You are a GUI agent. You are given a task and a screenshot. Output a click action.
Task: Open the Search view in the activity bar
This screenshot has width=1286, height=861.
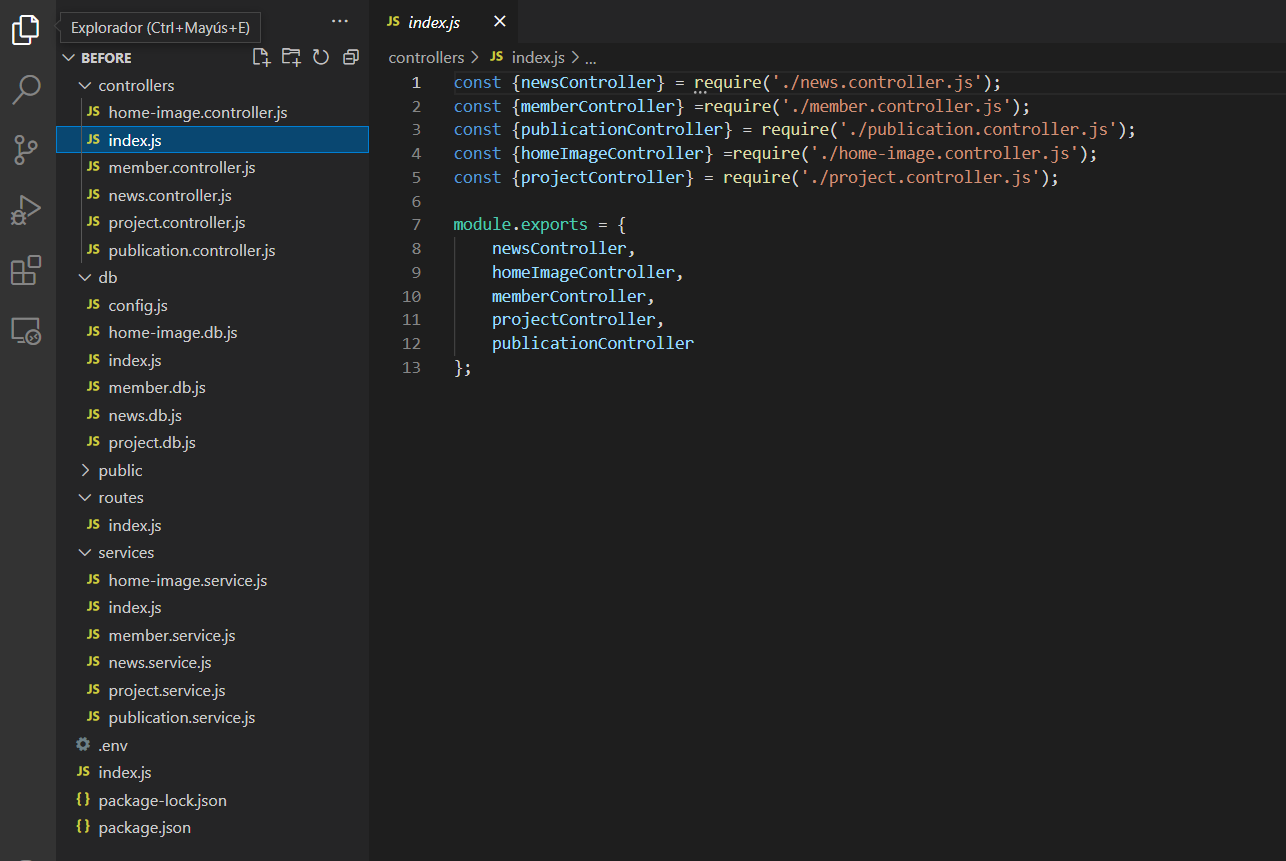pyautogui.click(x=25, y=90)
